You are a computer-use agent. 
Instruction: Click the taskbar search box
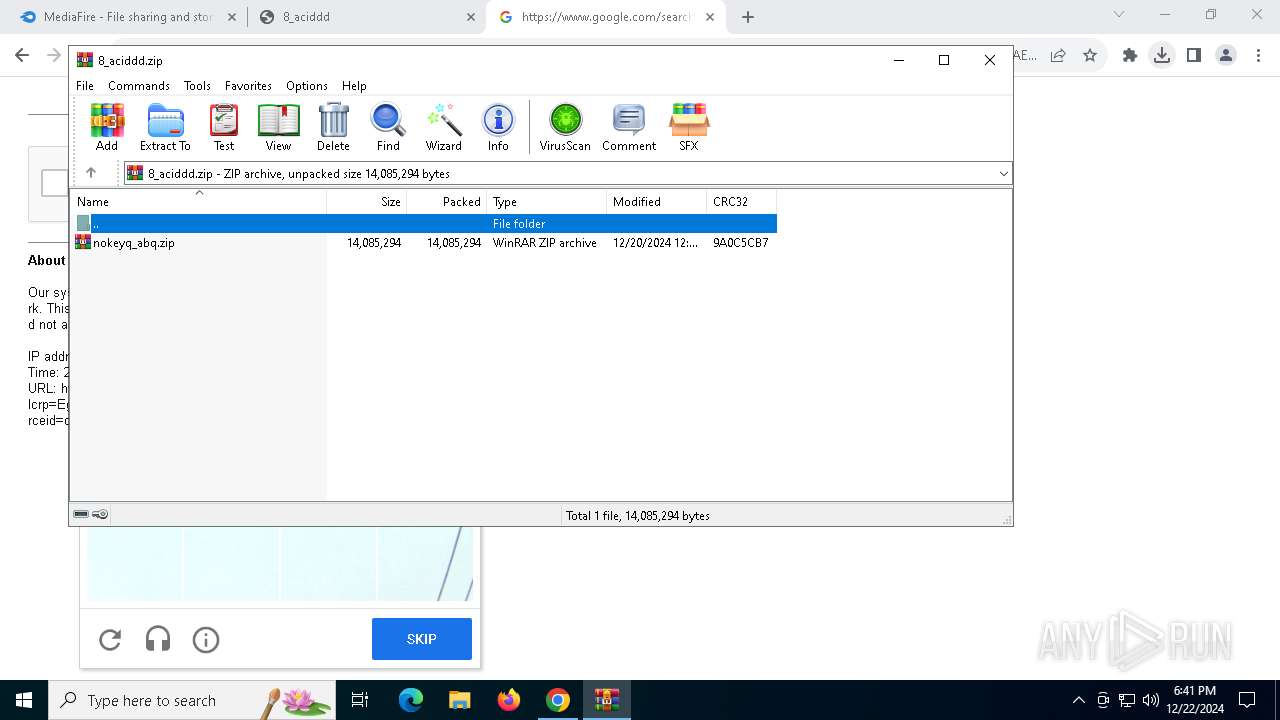[x=192, y=700]
